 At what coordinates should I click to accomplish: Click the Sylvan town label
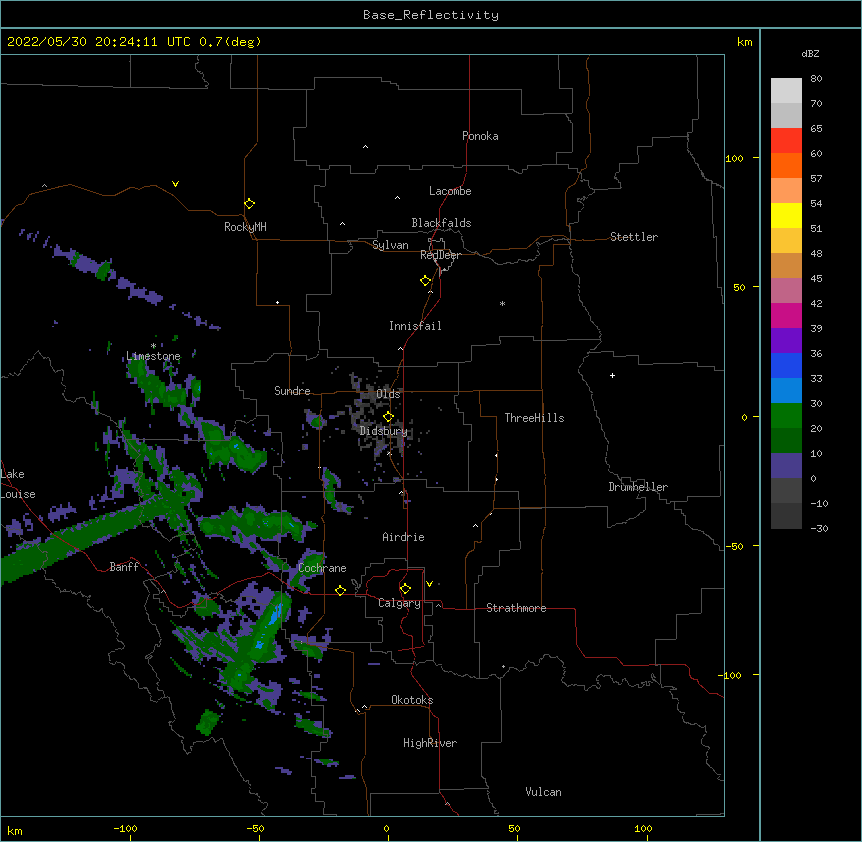tap(390, 245)
